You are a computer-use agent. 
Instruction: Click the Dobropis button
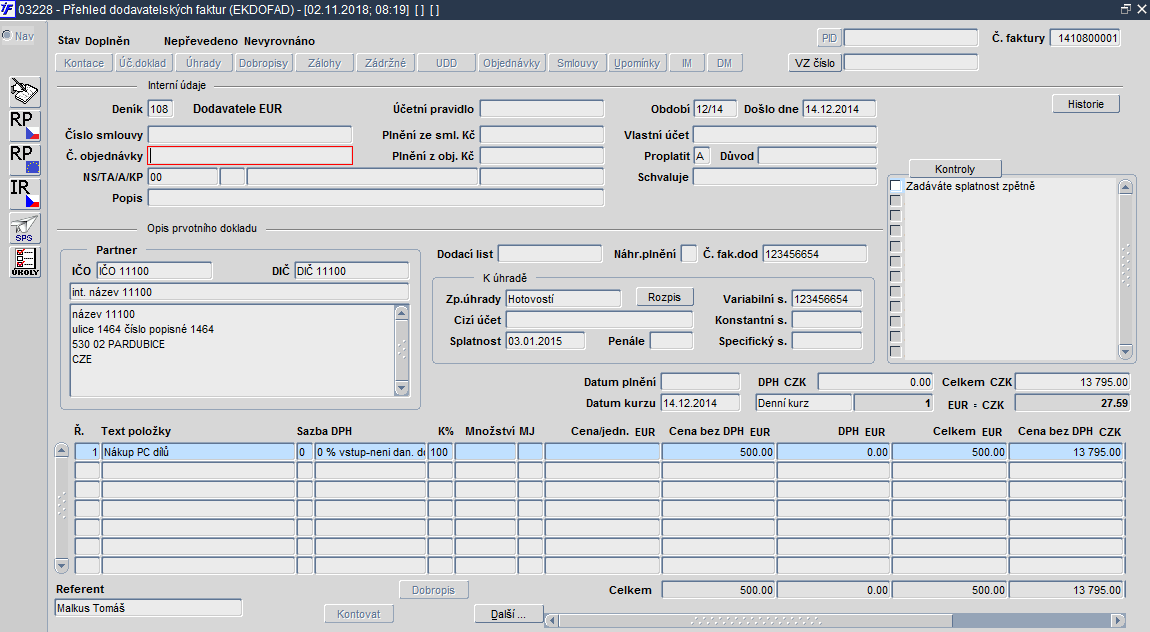[433, 589]
